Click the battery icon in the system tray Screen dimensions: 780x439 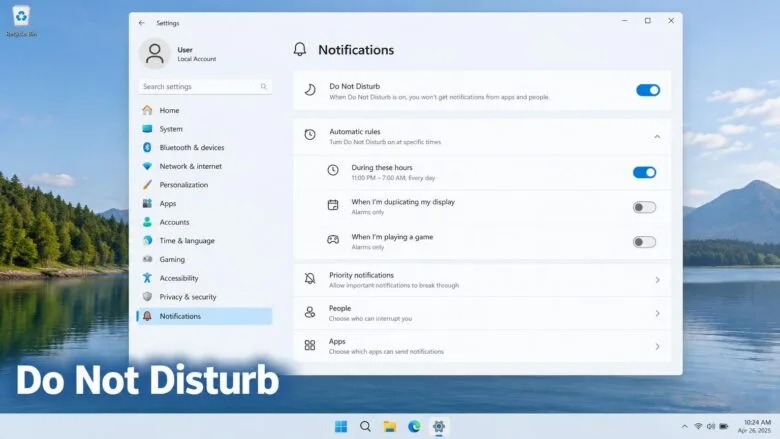coord(724,427)
